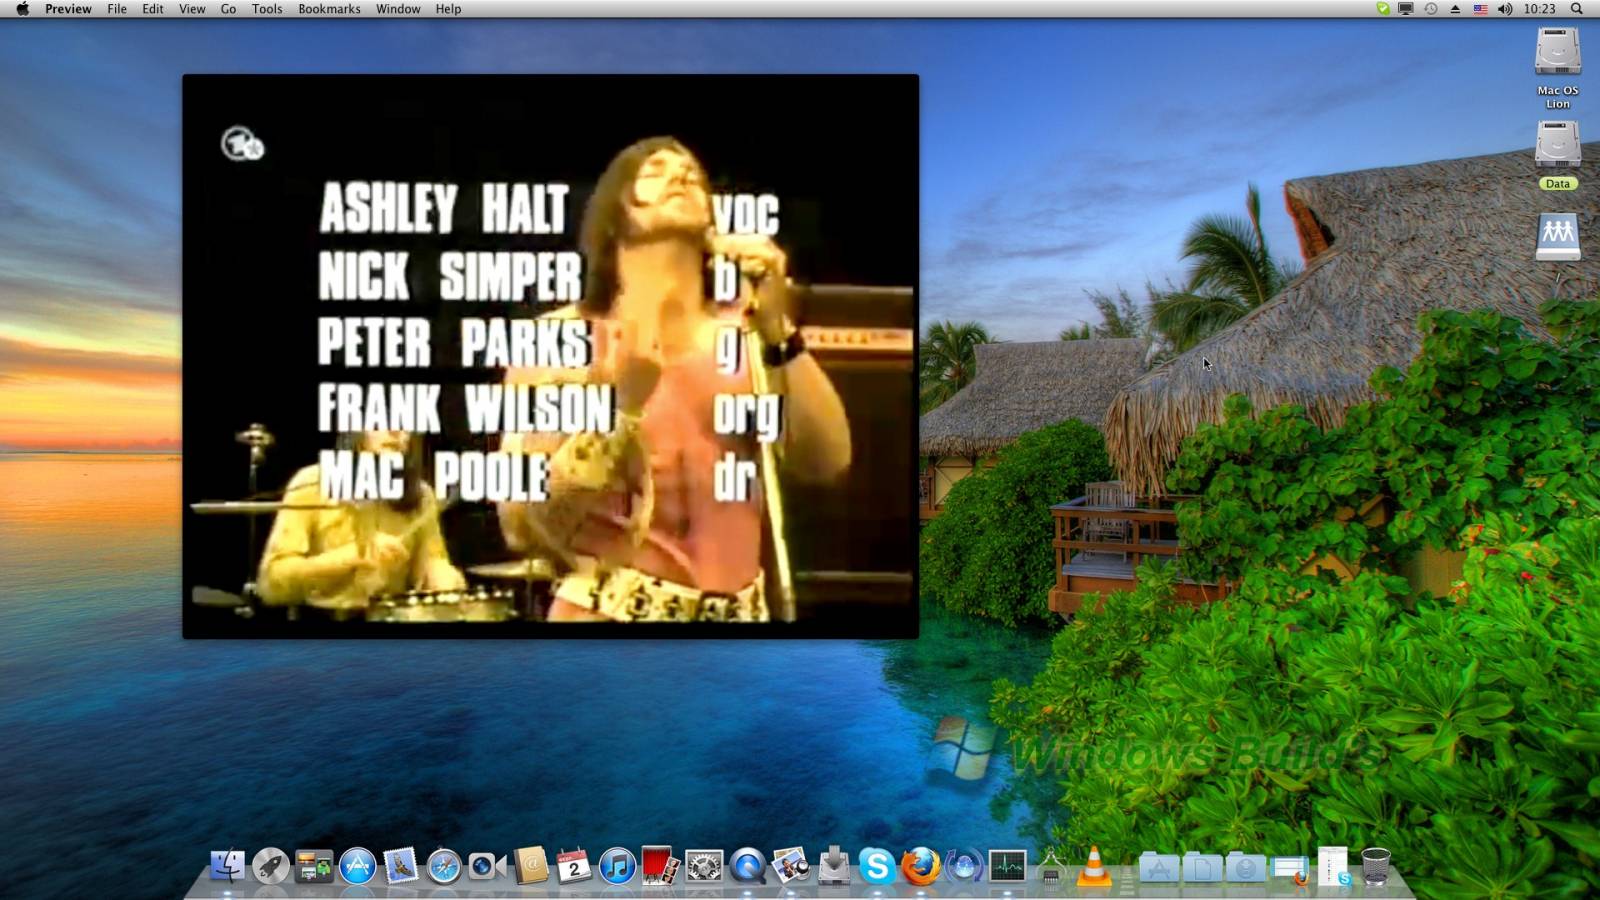Open the Displays menu bar icon
Screen dimensions: 1600x900
[x=1406, y=9]
